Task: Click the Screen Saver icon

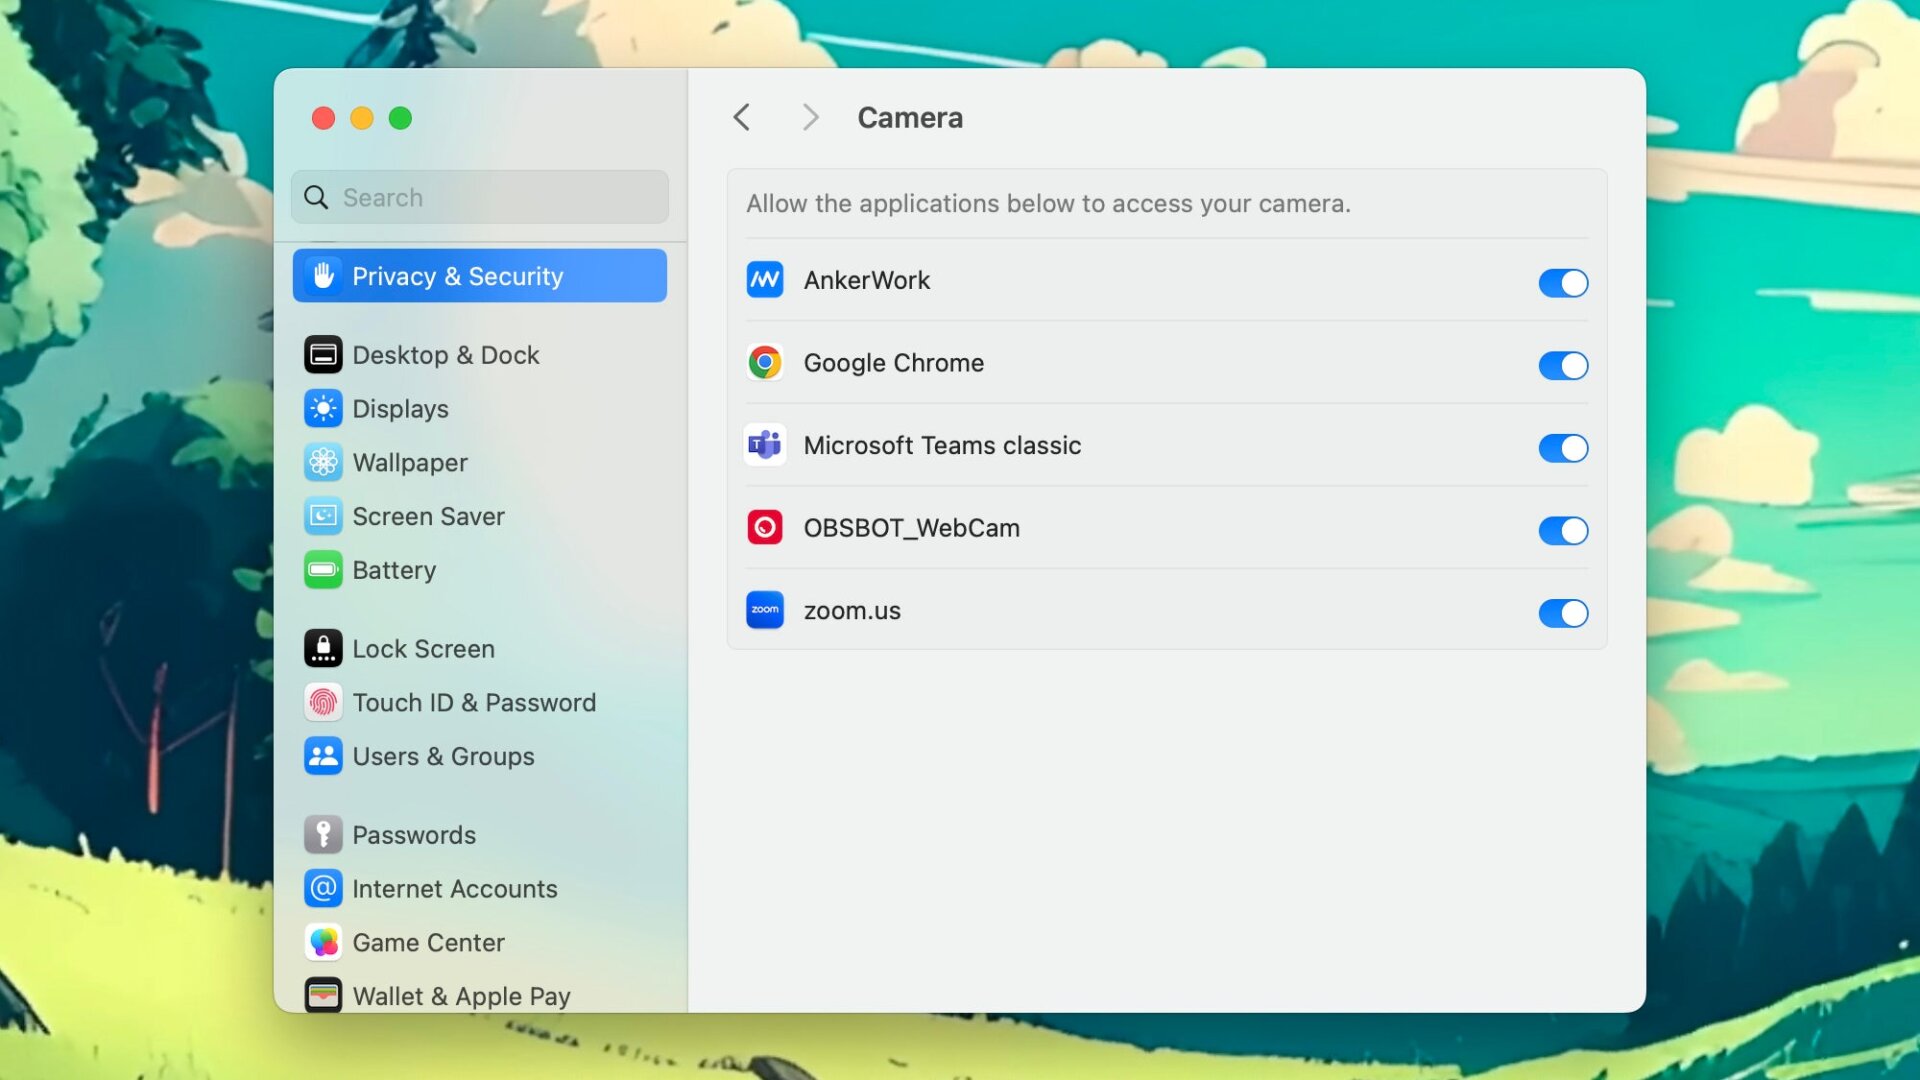Action: 323,516
